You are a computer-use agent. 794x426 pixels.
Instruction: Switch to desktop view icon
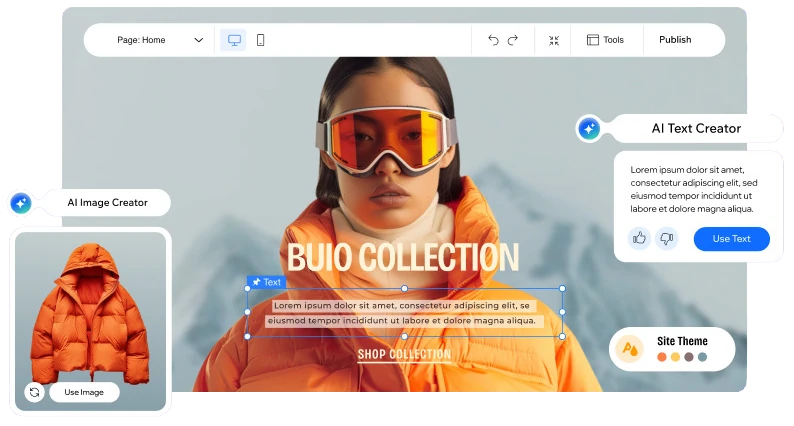pyautogui.click(x=233, y=40)
